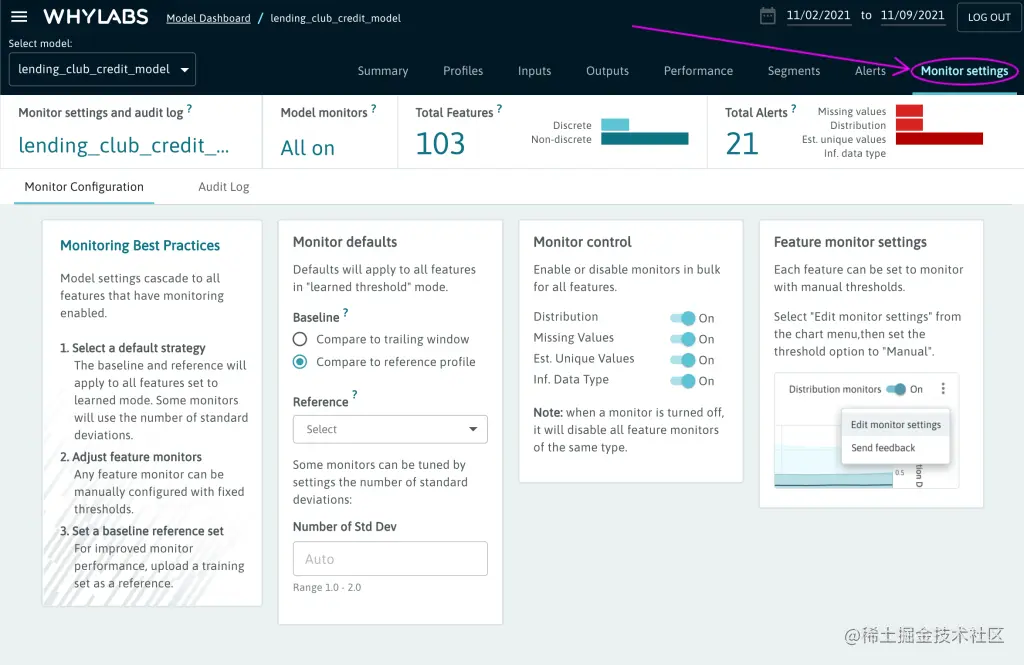
Task: Click help icon next to Total Features
Action: (499, 109)
